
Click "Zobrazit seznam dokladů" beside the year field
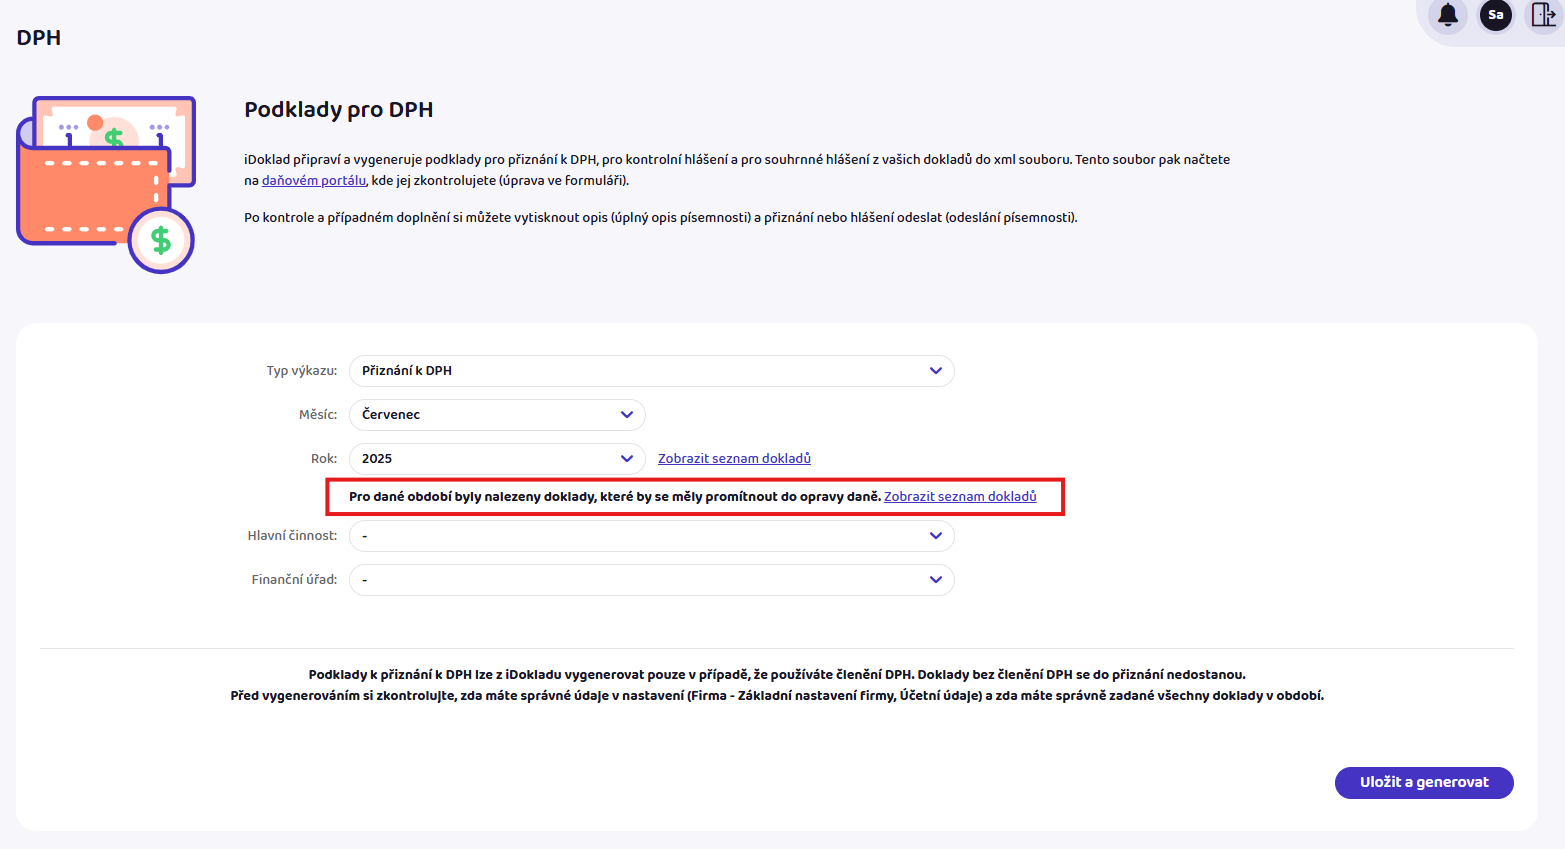[x=734, y=459]
